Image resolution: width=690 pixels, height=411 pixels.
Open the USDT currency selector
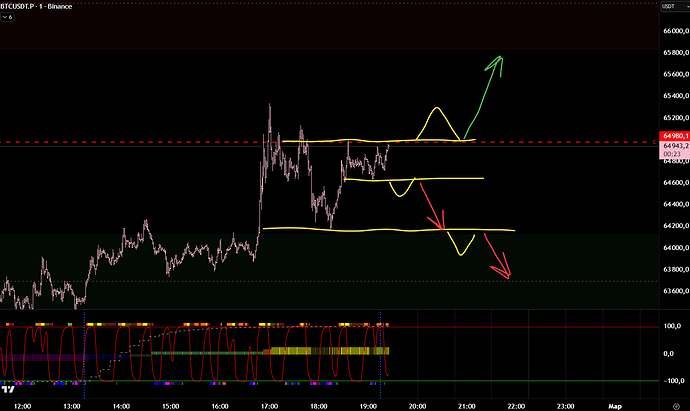coord(670,9)
